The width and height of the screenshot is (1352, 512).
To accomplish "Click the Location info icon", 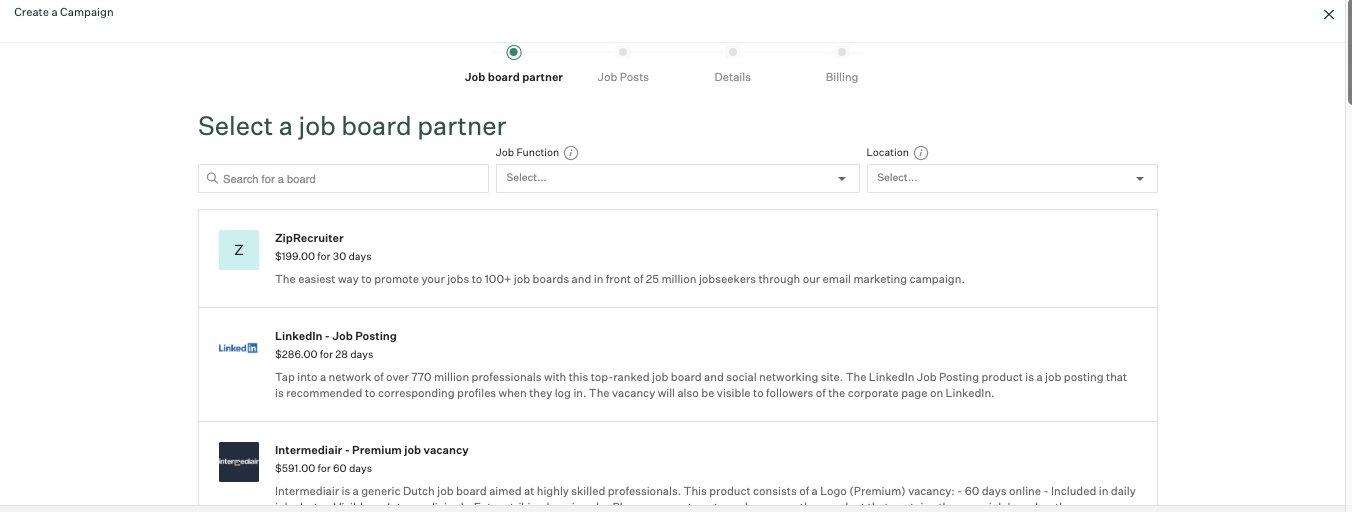I will click(x=921, y=153).
